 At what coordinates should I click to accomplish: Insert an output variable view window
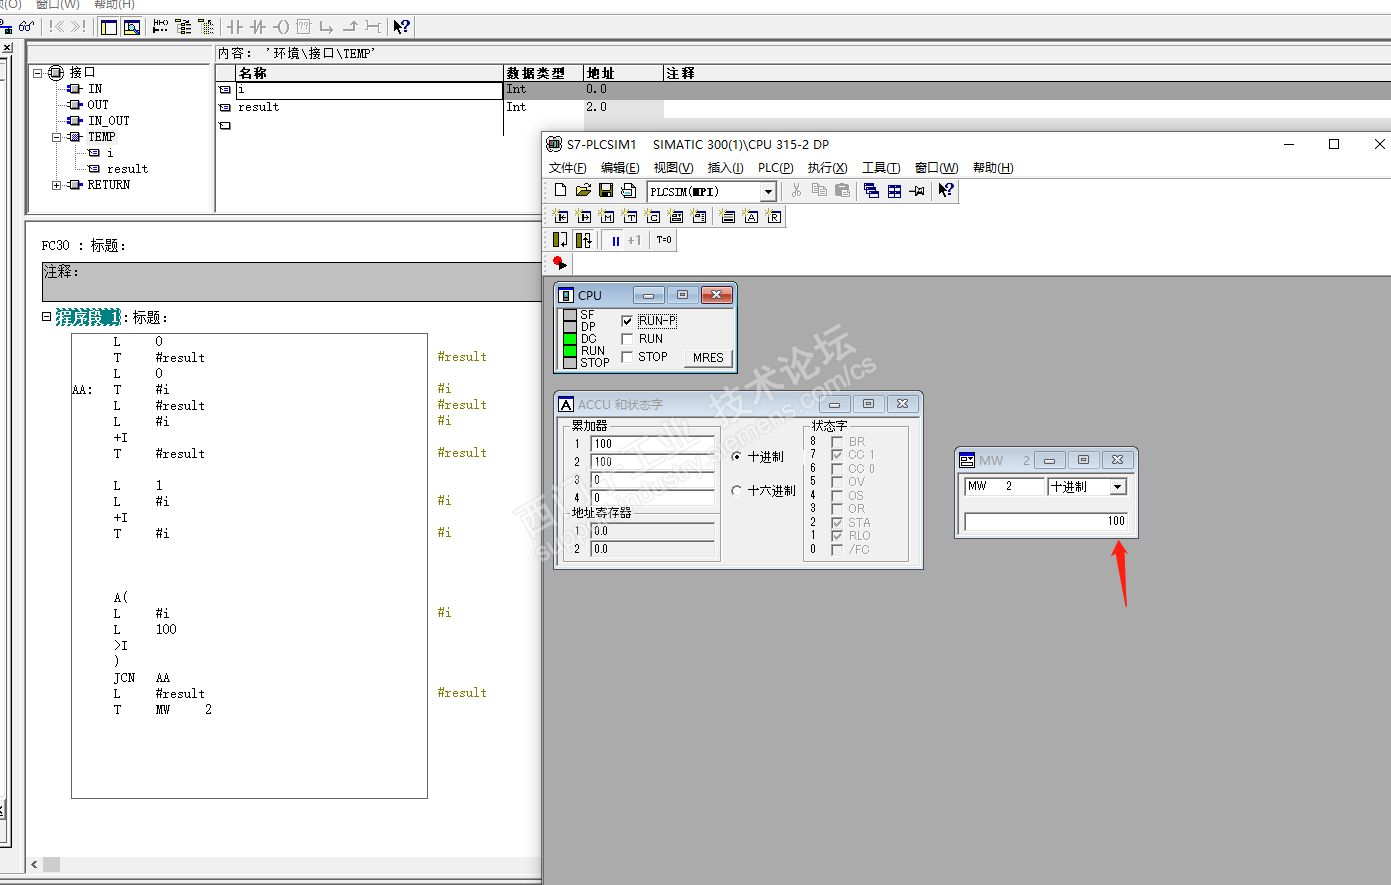[584, 216]
